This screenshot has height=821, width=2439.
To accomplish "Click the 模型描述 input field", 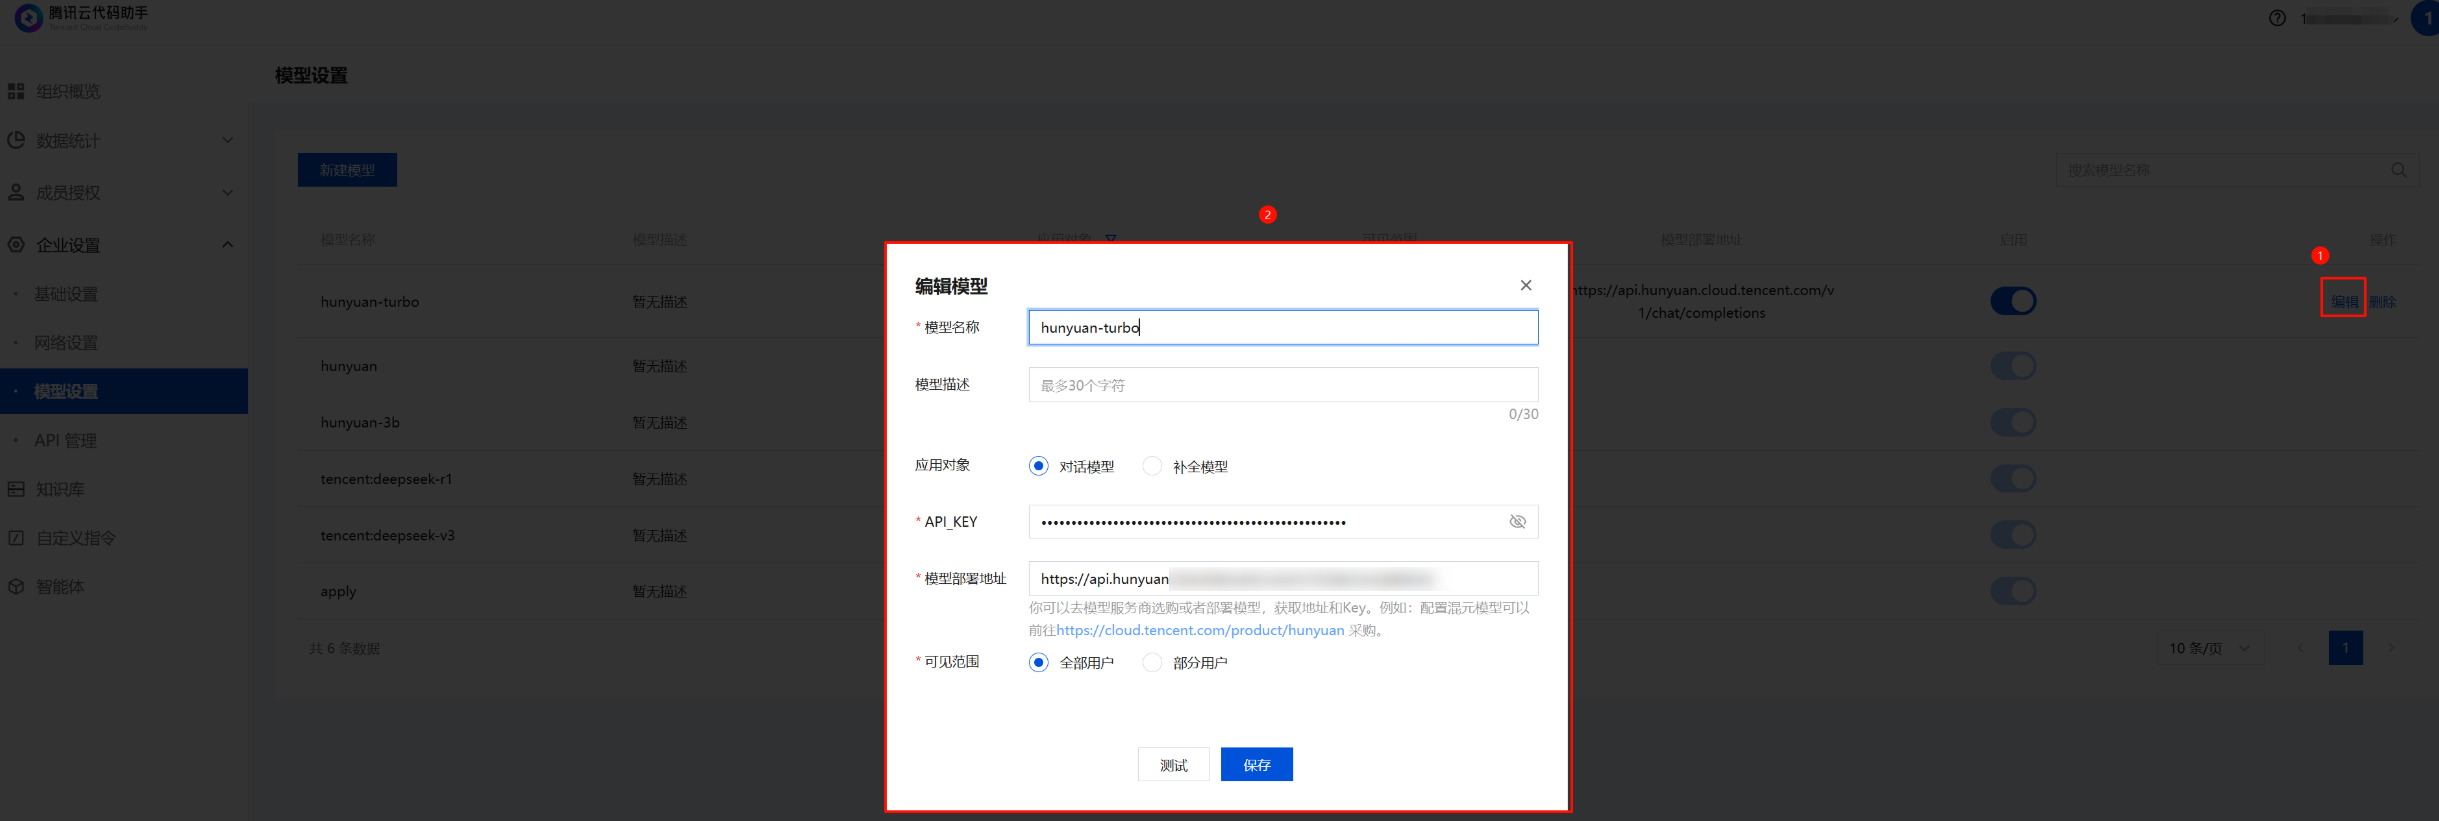I will pyautogui.click(x=1283, y=385).
